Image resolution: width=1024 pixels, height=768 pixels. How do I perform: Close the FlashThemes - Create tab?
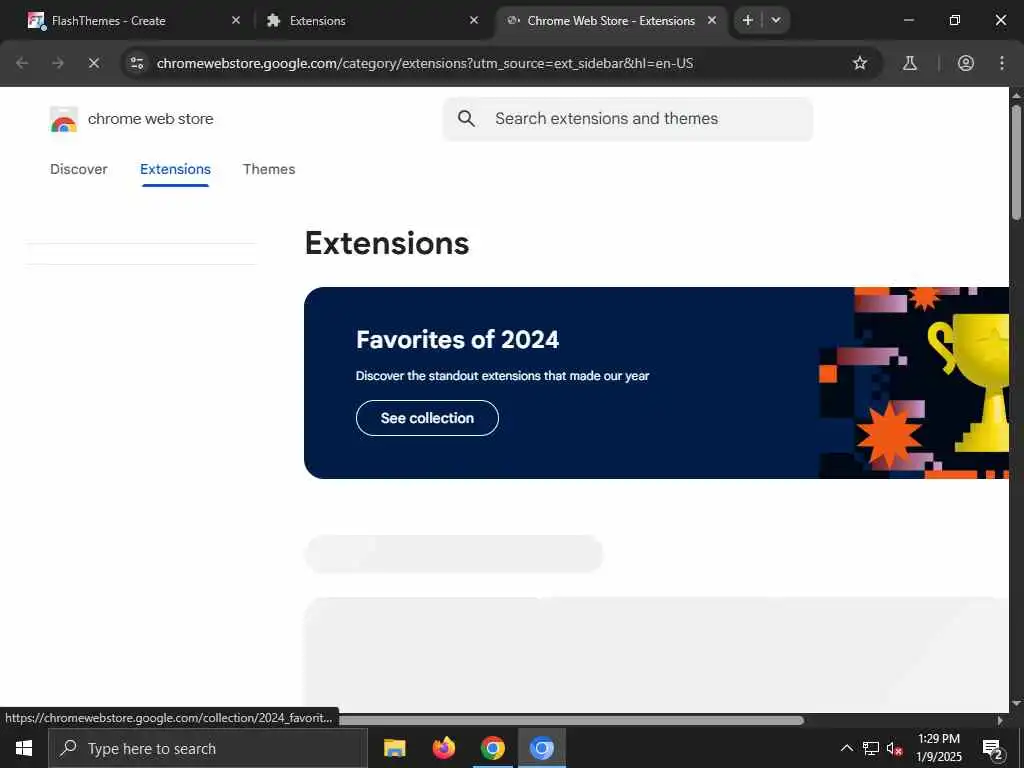click(236, 20)
